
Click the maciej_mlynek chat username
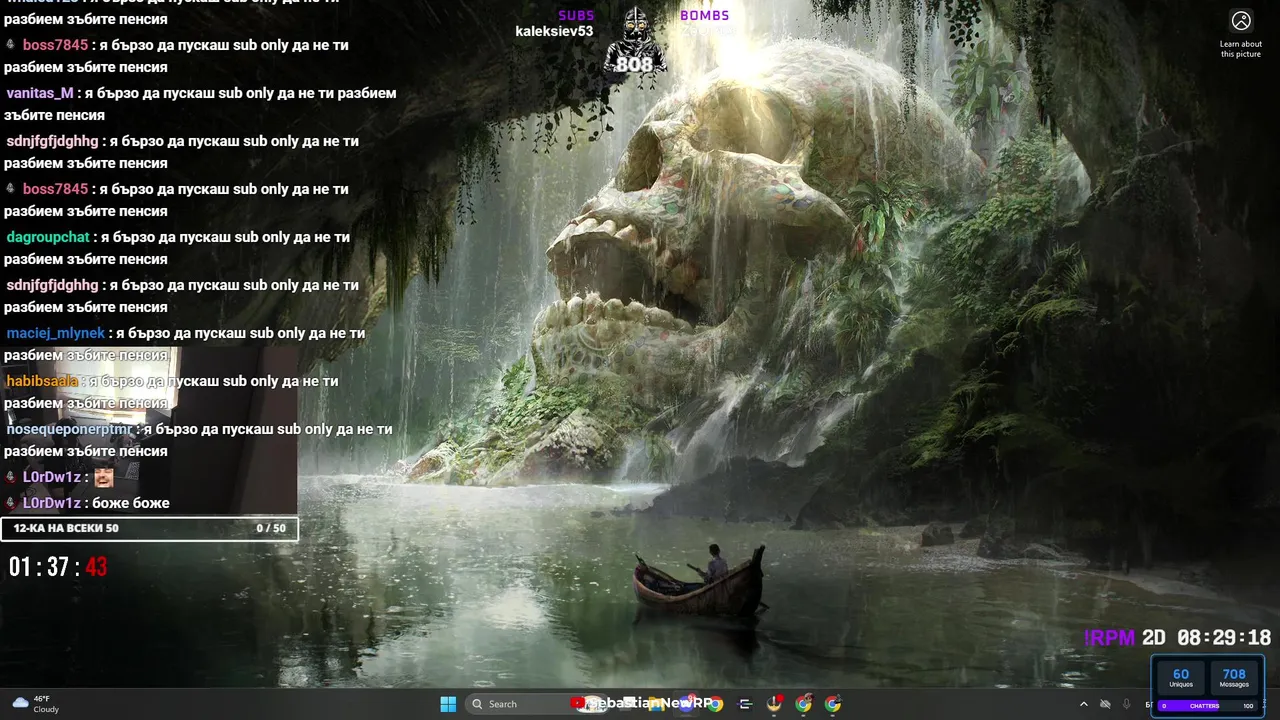(x=55, y=333)
